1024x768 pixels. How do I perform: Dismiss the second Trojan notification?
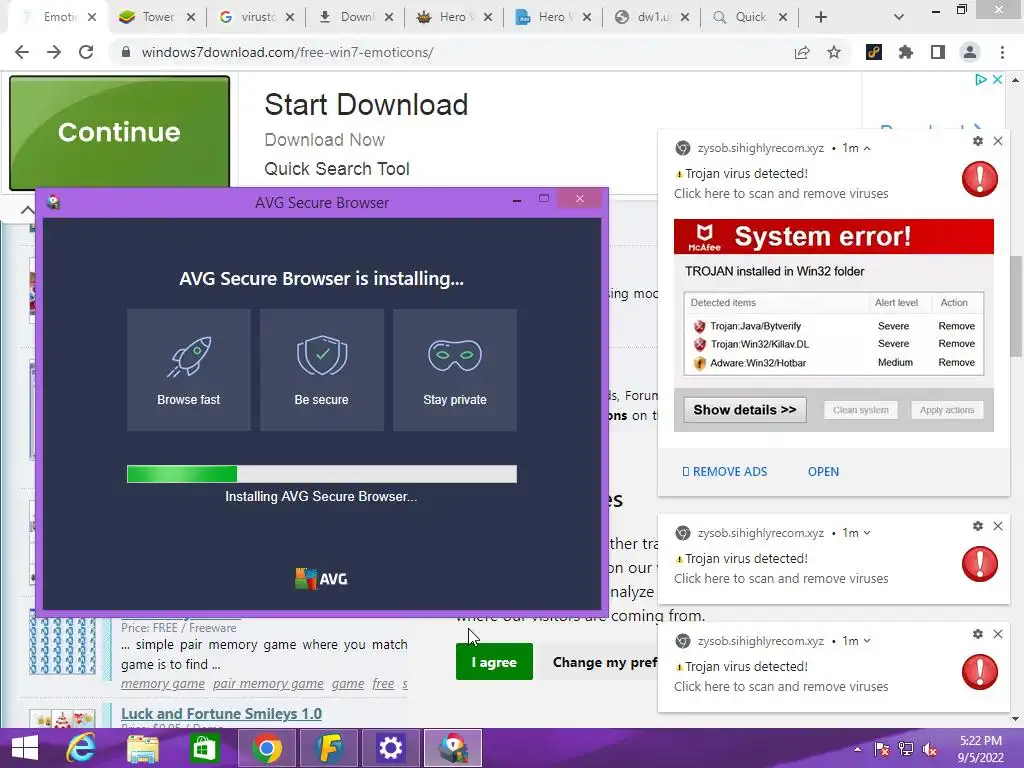pos(998,526)
